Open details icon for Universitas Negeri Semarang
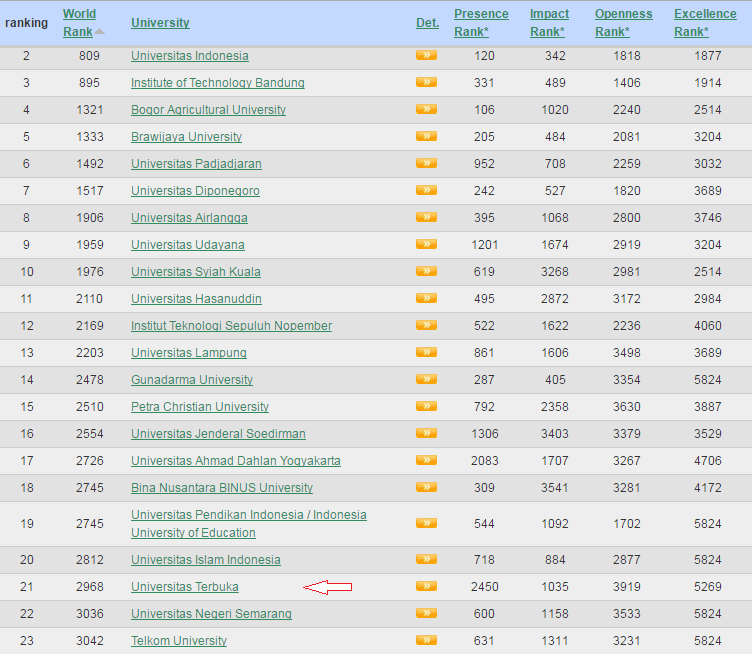Image resolution: width=752 pixels, height=654 pixels. [x=426, y=613]
